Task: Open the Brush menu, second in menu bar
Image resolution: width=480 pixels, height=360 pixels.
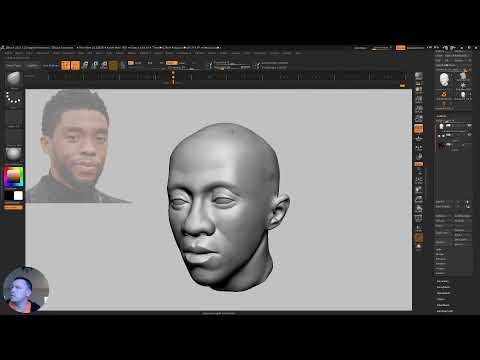Action: tap(19, 53)
